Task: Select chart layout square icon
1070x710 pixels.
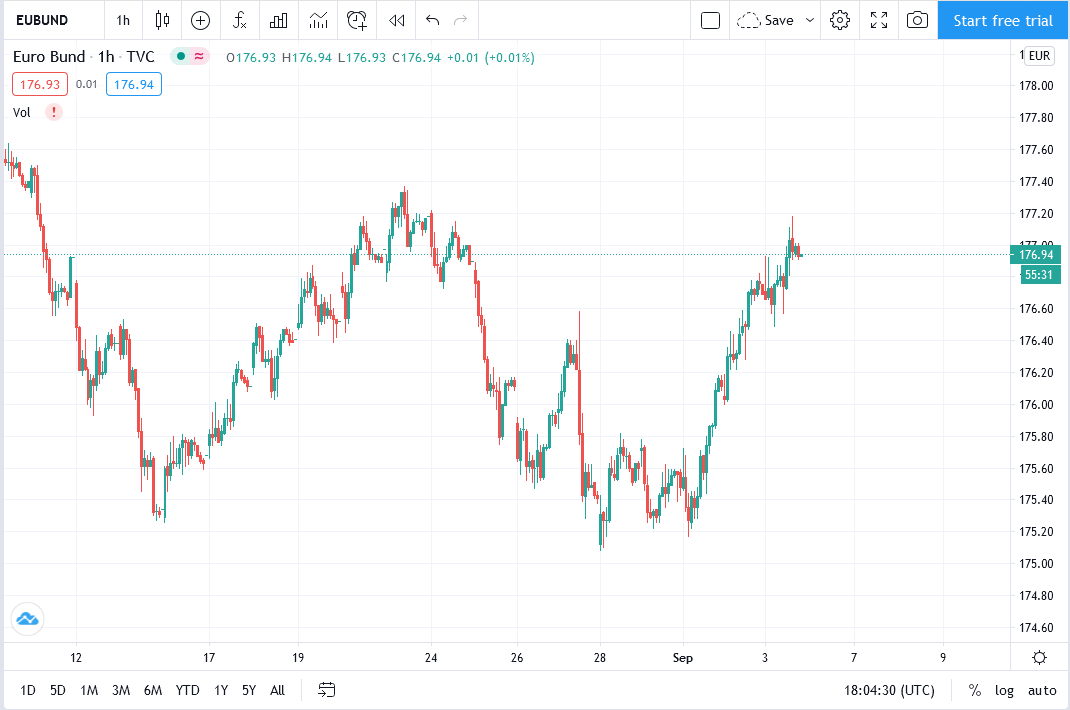Action: [x=710, y=20]
